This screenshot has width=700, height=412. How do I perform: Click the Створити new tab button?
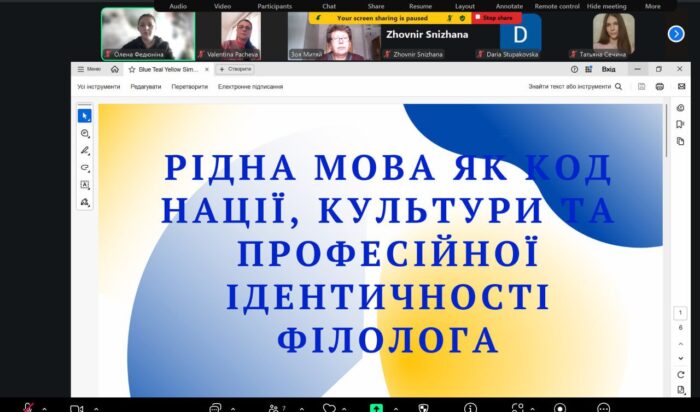[236, 69]
